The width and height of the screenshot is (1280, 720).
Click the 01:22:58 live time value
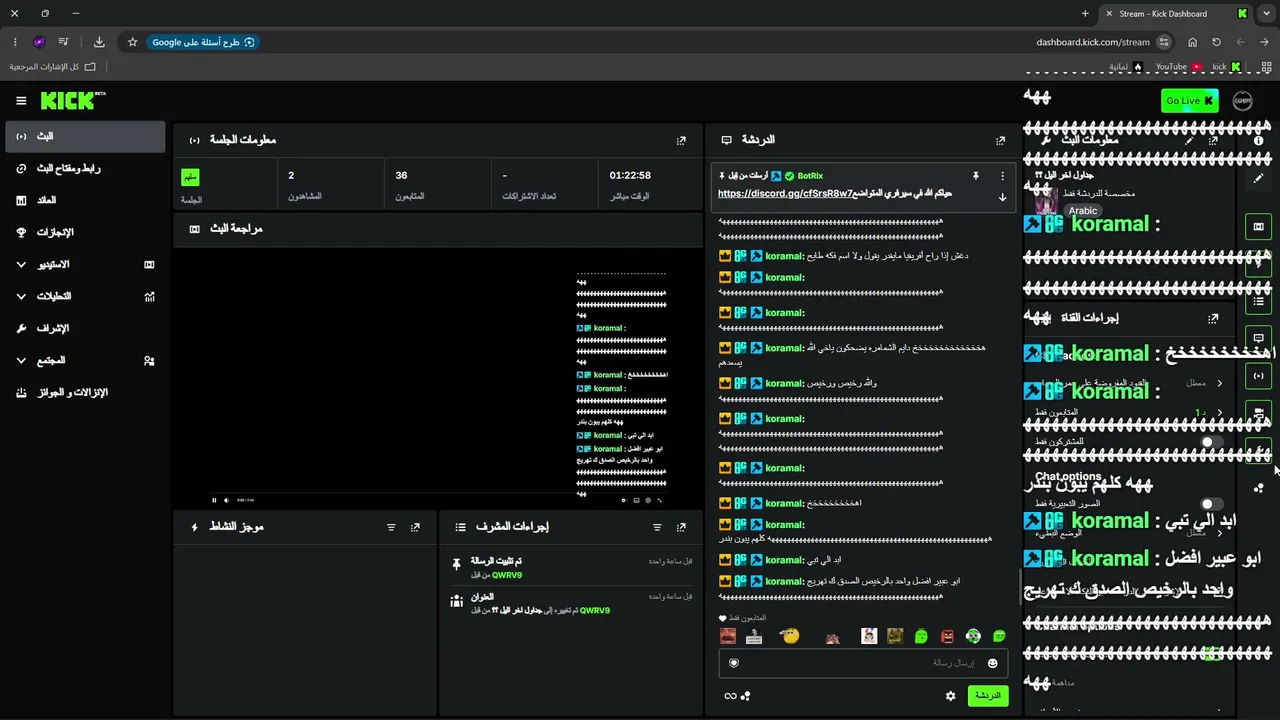coord(630,176)
